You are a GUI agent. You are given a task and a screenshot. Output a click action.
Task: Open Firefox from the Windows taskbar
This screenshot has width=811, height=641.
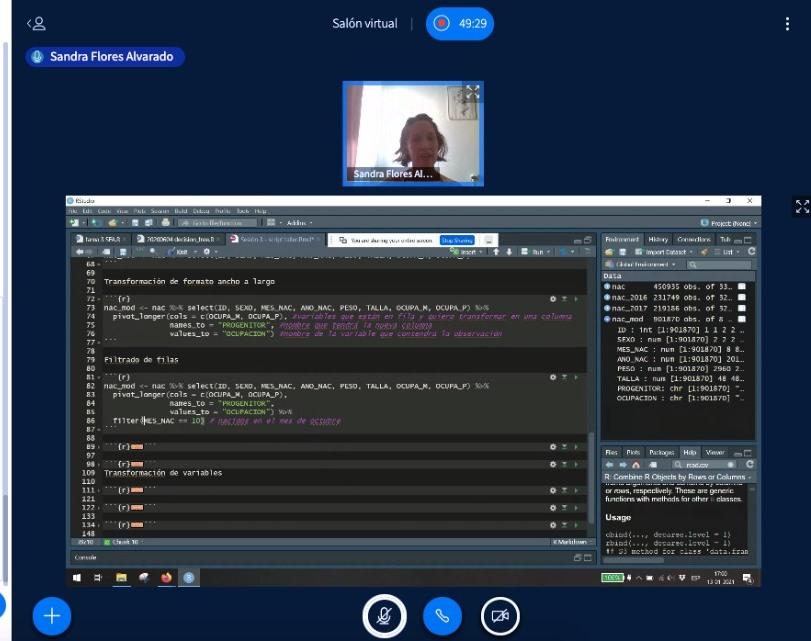click(166, 577)
